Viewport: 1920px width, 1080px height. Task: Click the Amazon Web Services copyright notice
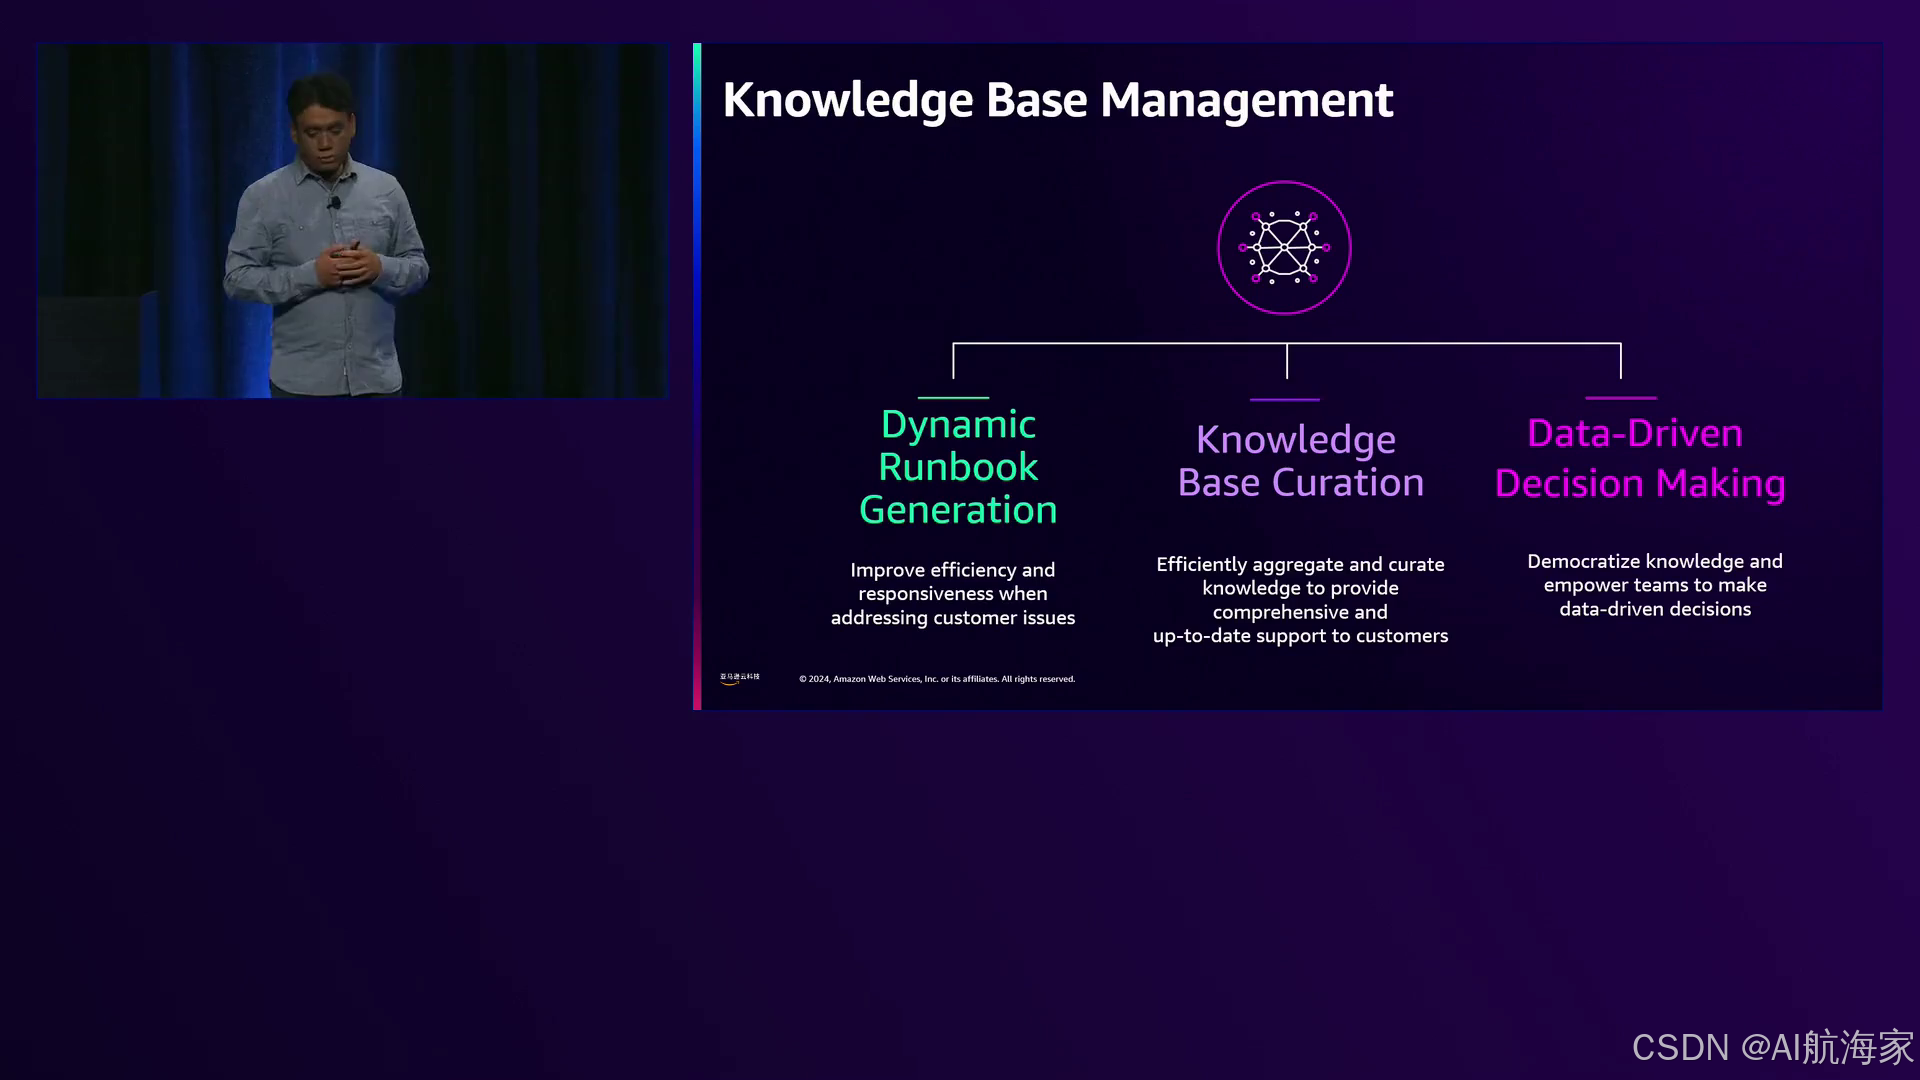point(936,679)
